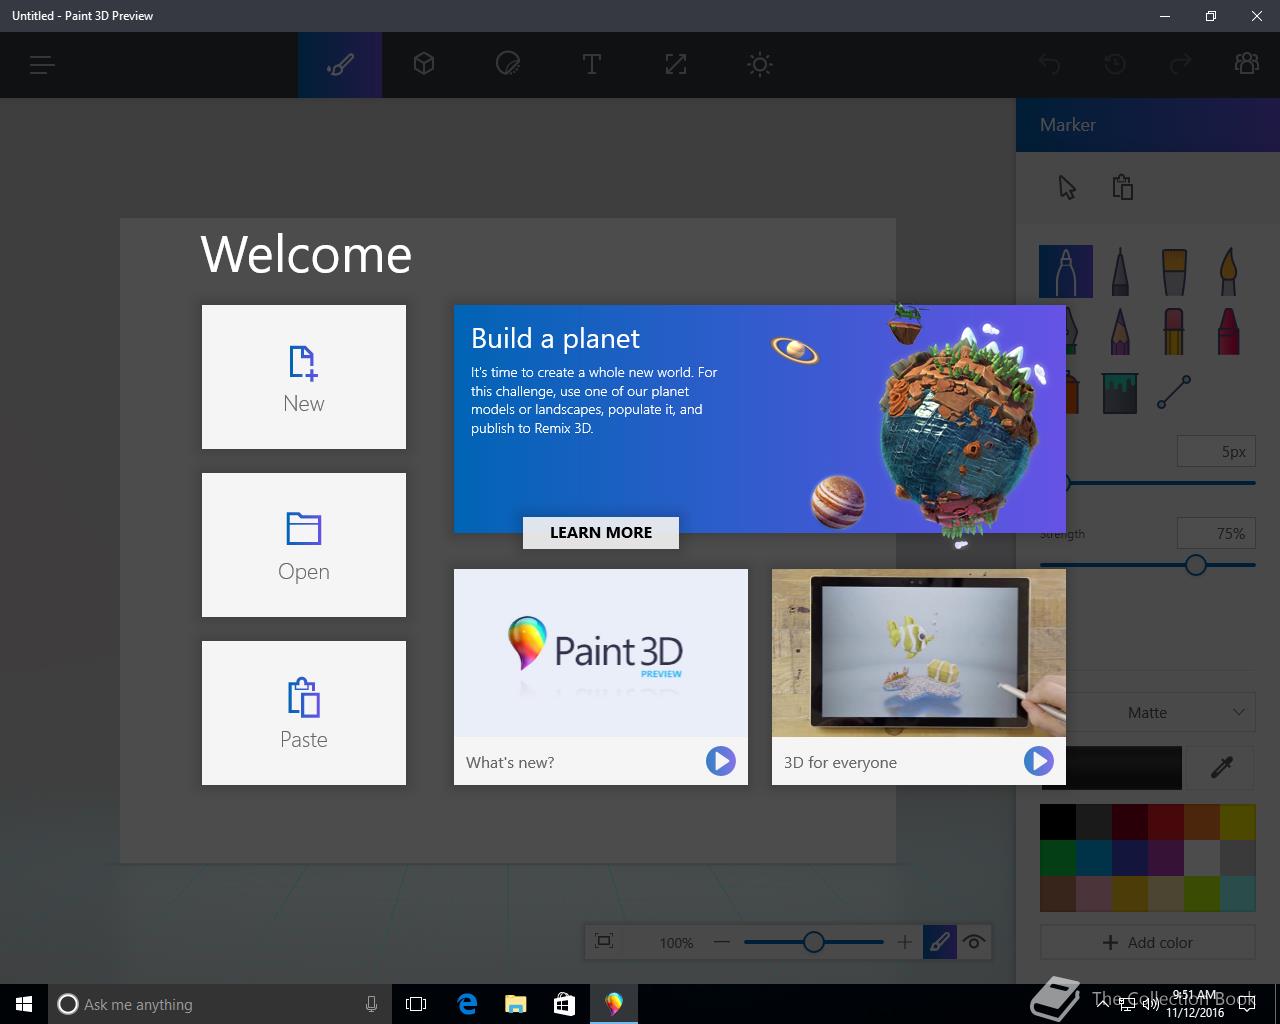Switch to the Text tab
The height and width of the screenshot is (1024, 1280).
click(592, 65)
